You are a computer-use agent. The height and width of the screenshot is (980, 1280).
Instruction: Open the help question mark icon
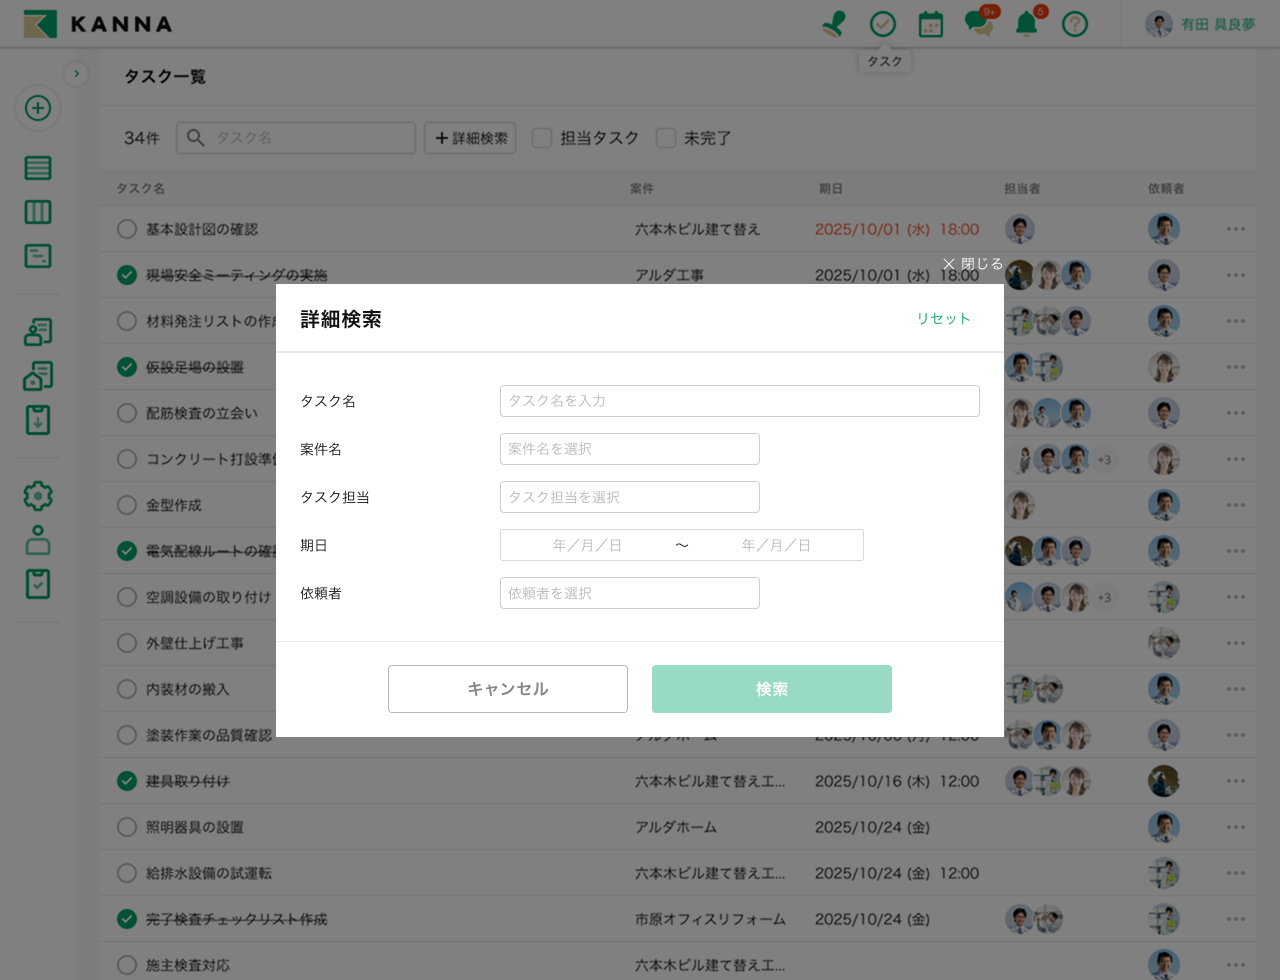[1074, 24]
